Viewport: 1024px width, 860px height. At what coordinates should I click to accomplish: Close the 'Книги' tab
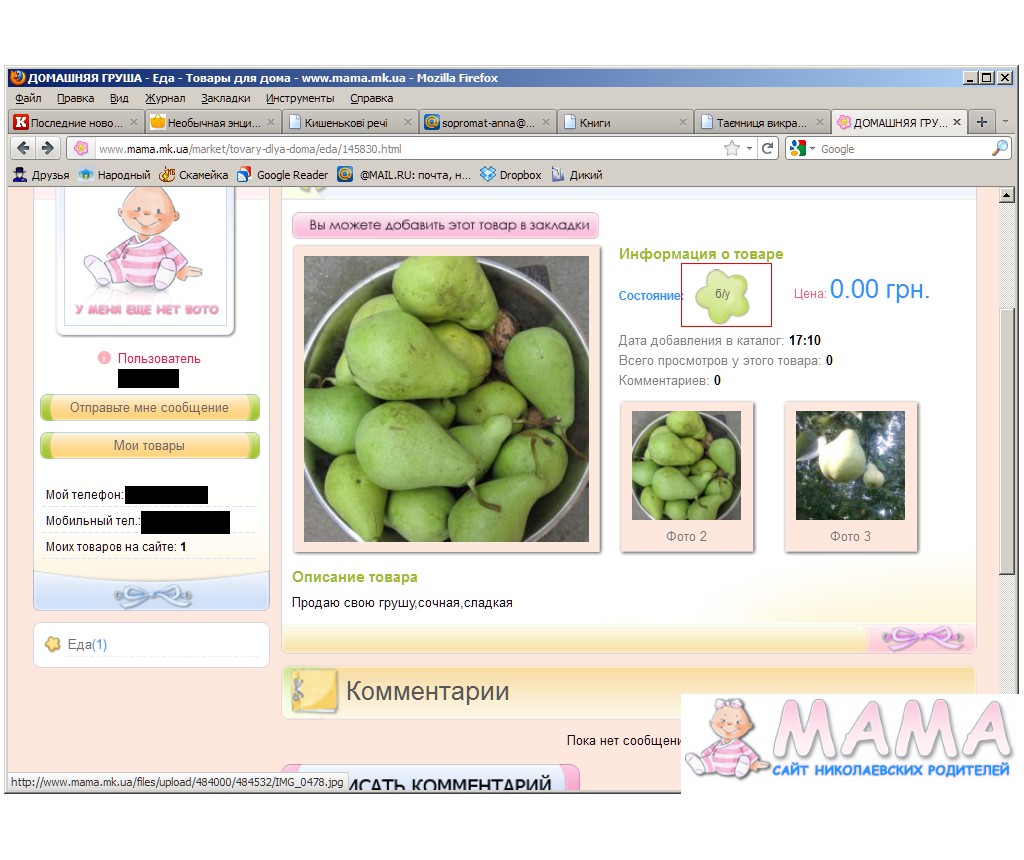pos(683,122)
